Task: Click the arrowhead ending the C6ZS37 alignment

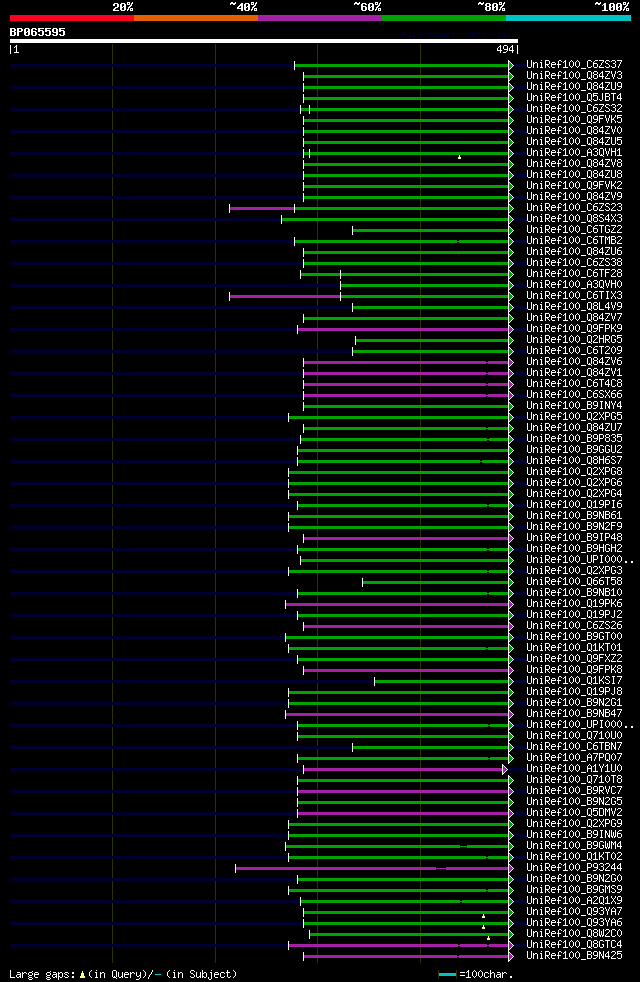Action: [511, 65]
